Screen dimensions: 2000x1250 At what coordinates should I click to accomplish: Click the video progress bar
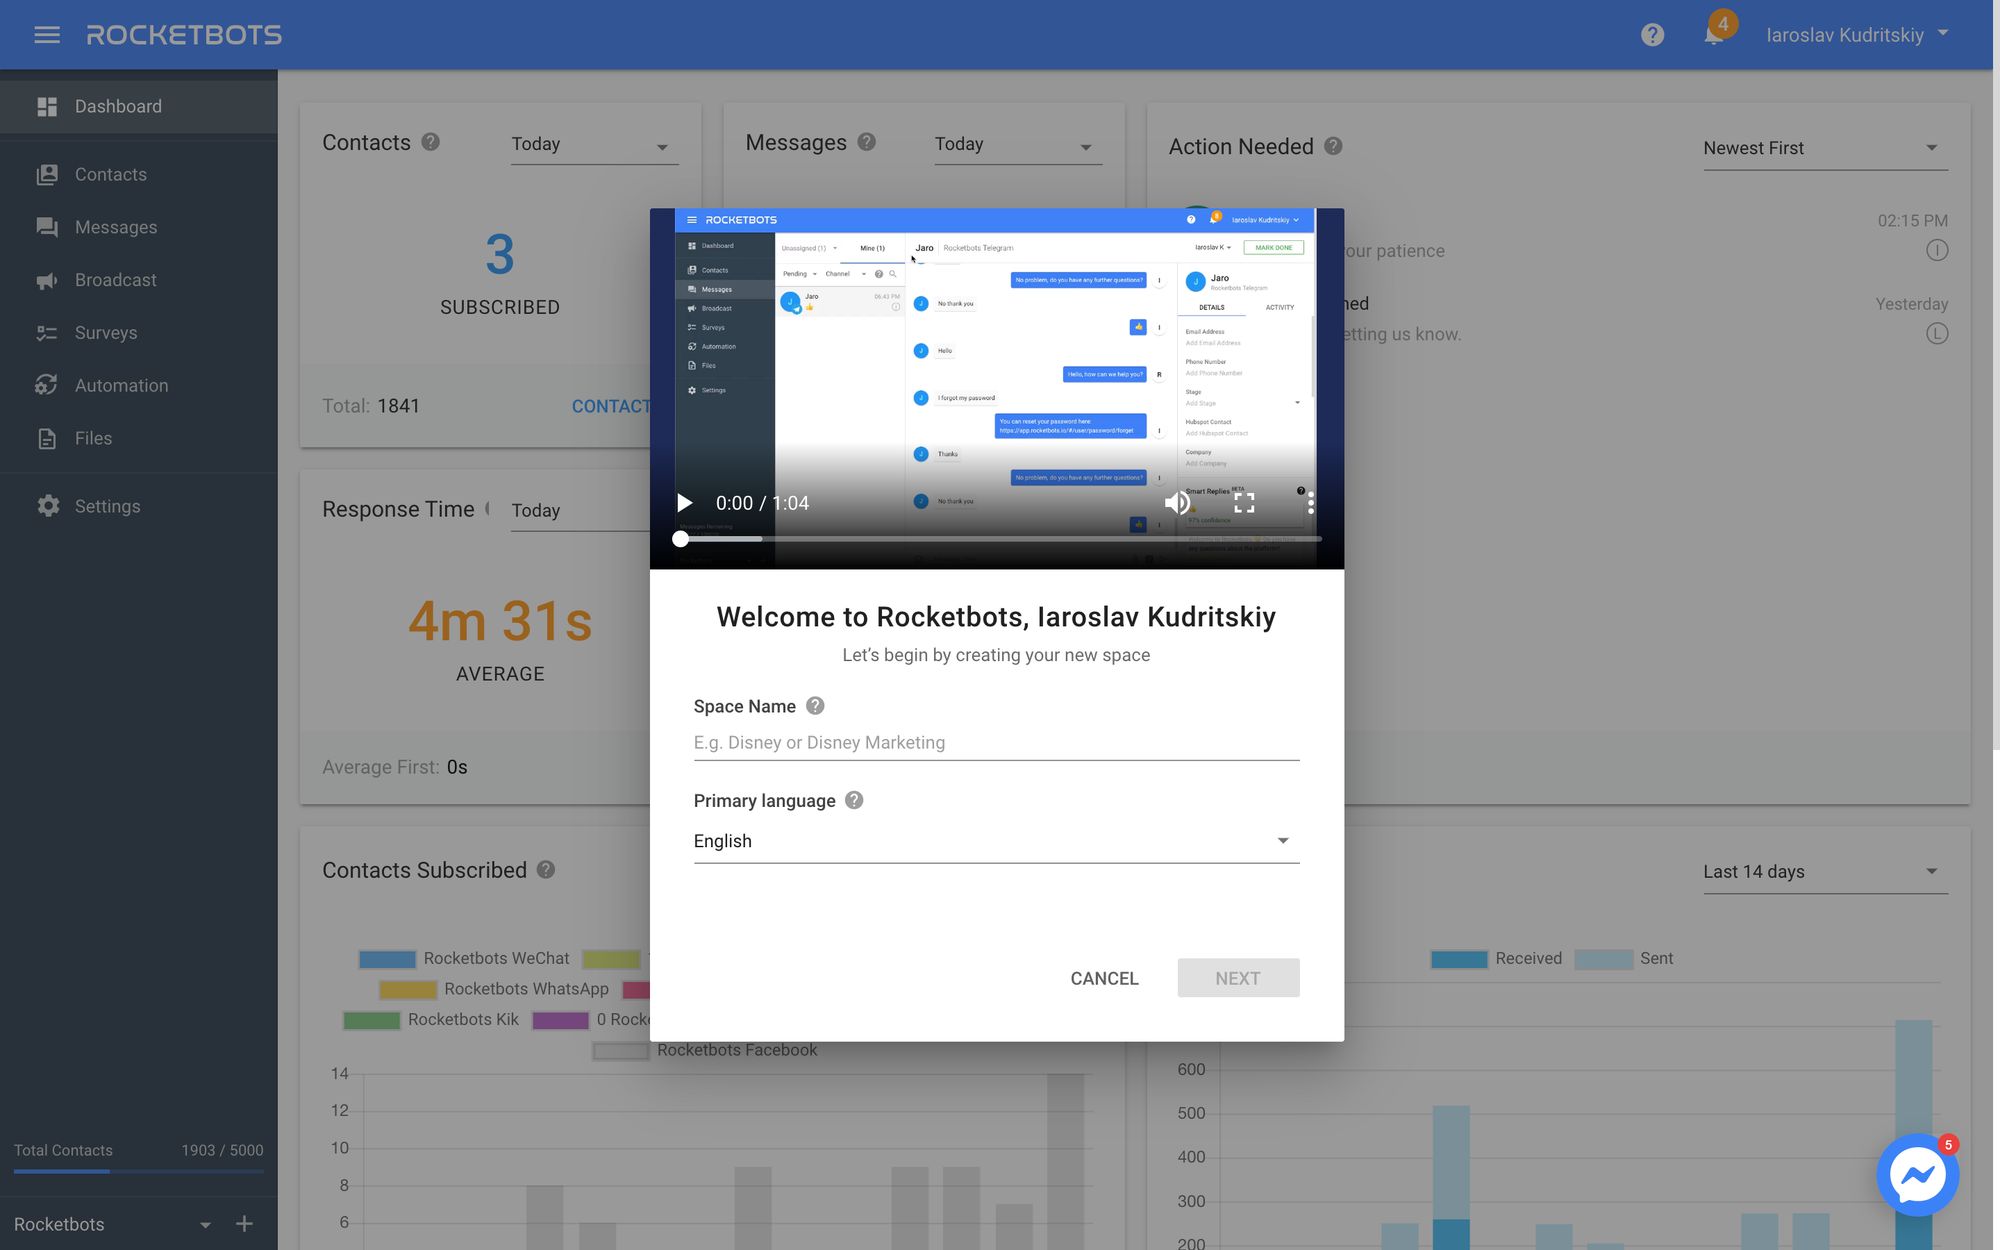click(1000, 539)
